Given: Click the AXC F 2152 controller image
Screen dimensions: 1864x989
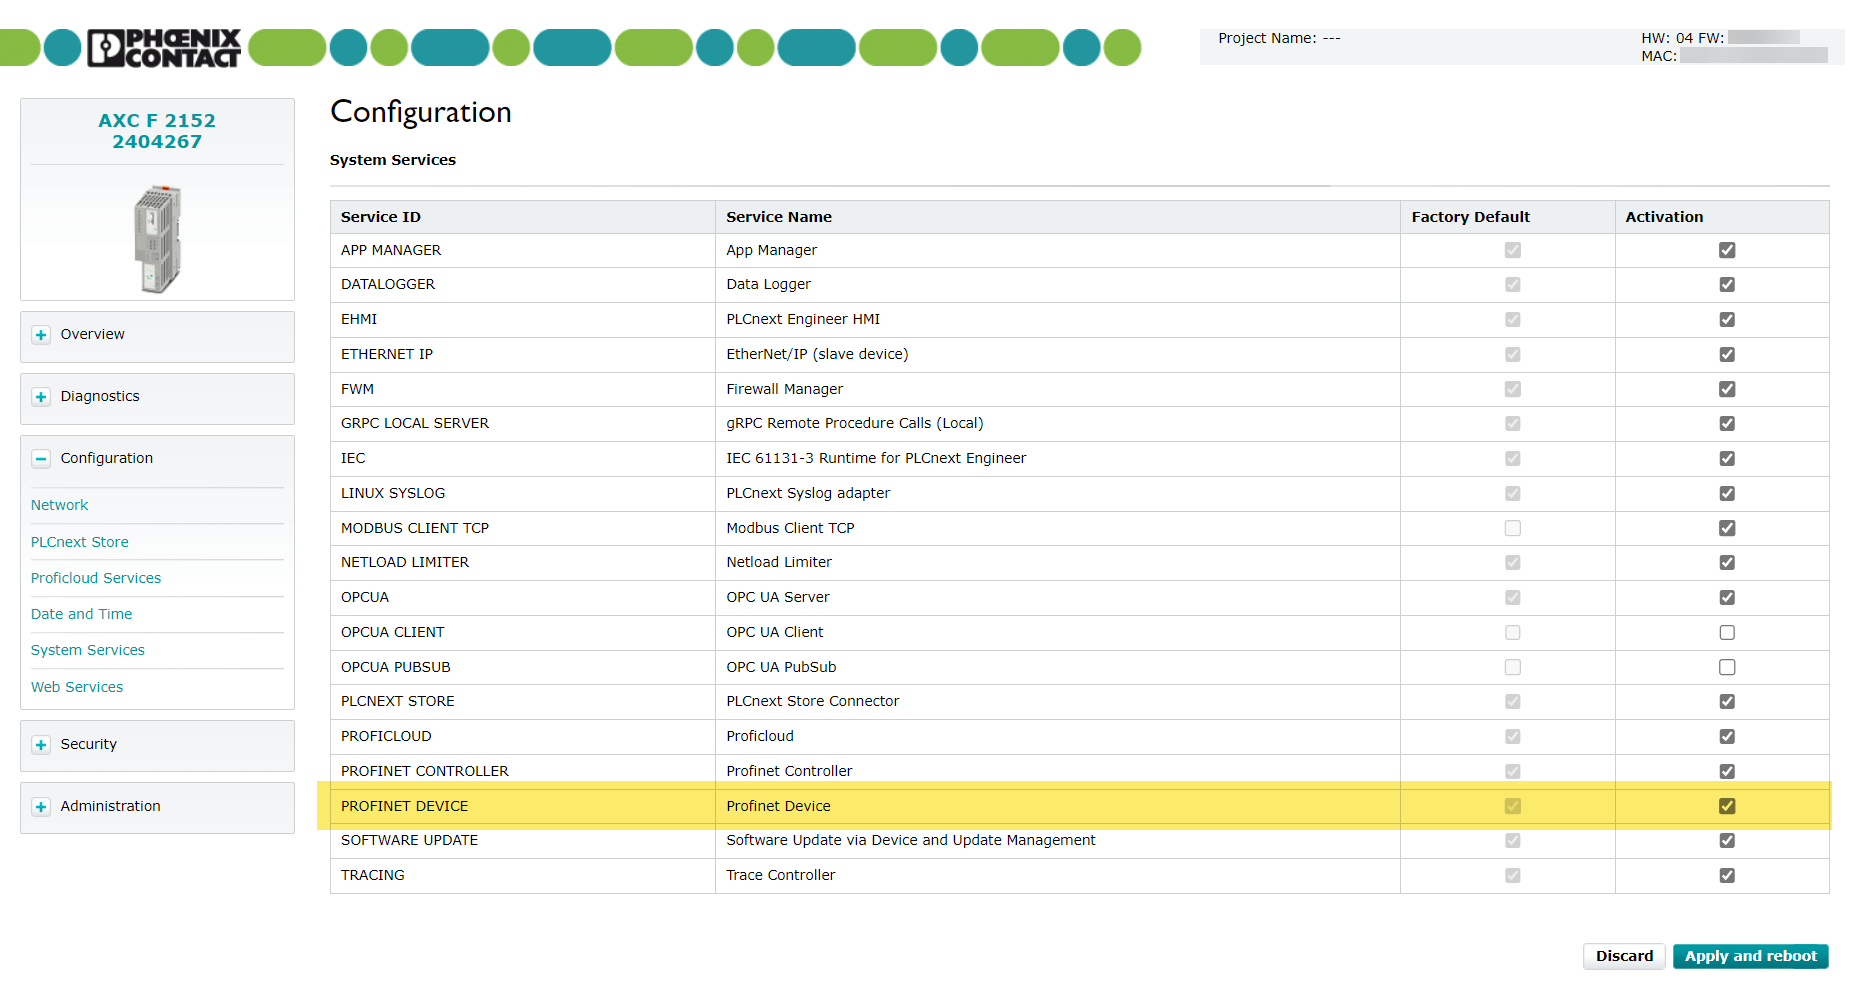Looking at the screenshot, I should (157, 239).
